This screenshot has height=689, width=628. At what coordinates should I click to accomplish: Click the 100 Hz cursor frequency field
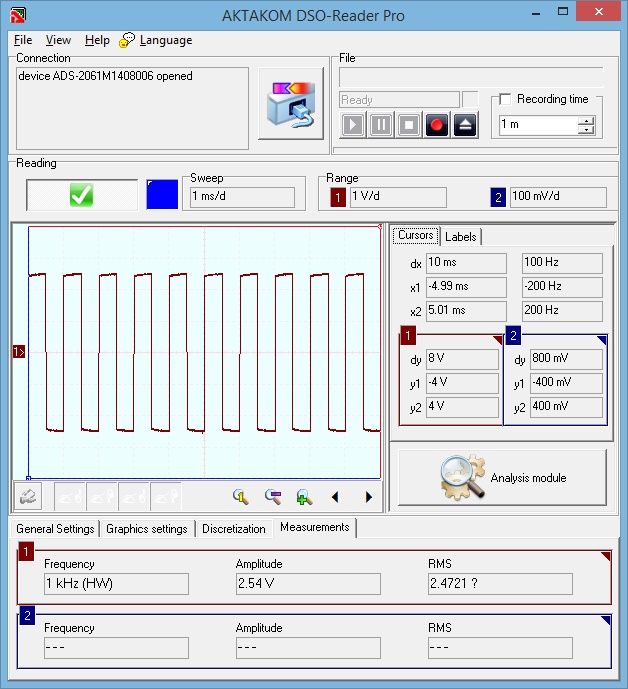pos(562,263)
